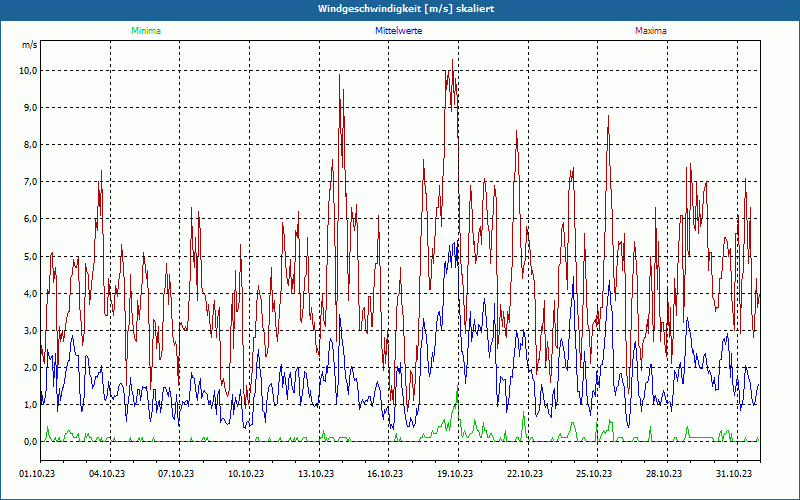The width and height of the screenshot is (800, 500).
Task: Click the m/s unit label
Action: [30, 45]
